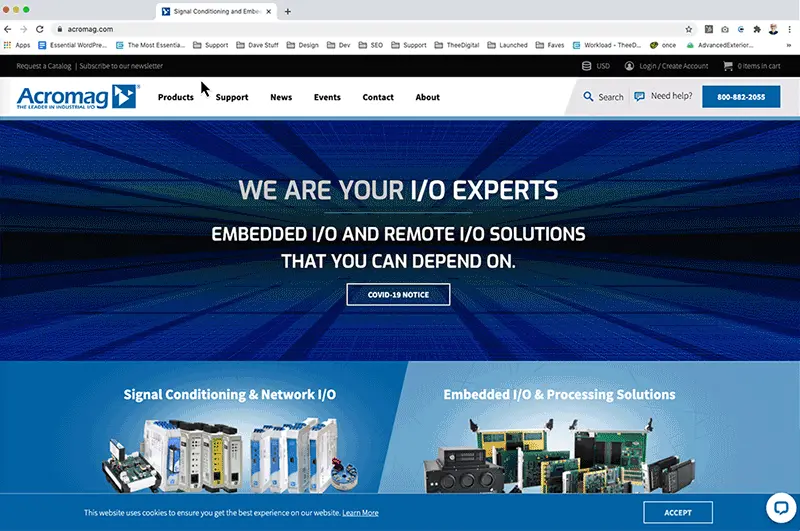Open the Products menu
The height and width of the screenshot is (531, 800).
[176, 97]
